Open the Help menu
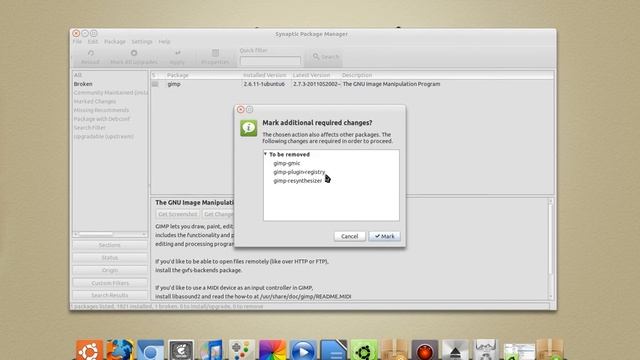The image size is (640, 360). (164, 42)
